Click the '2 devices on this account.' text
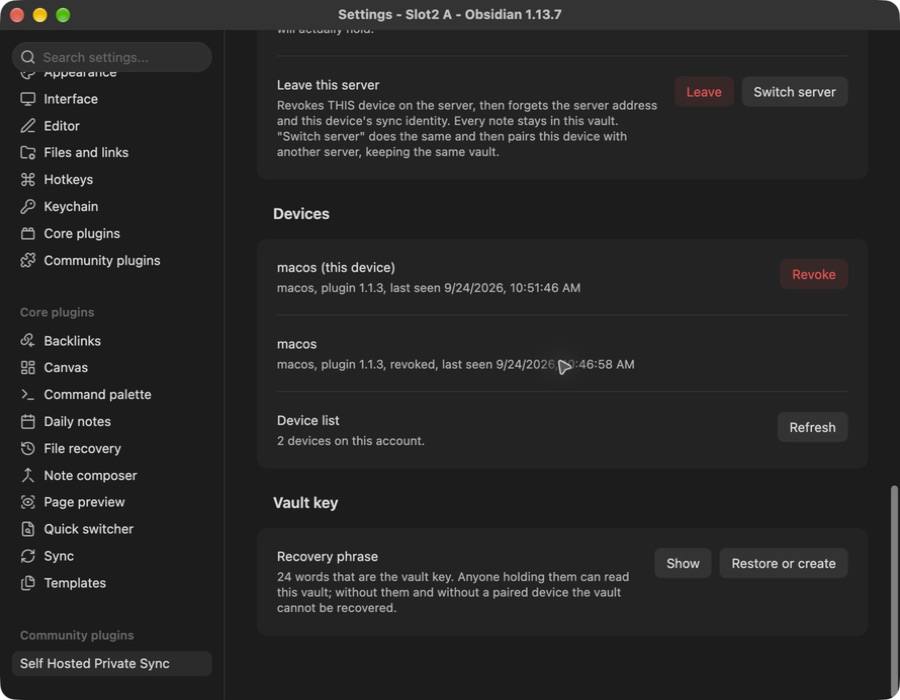This screenshot has height=700, width=900. click(x=351, y=441)
